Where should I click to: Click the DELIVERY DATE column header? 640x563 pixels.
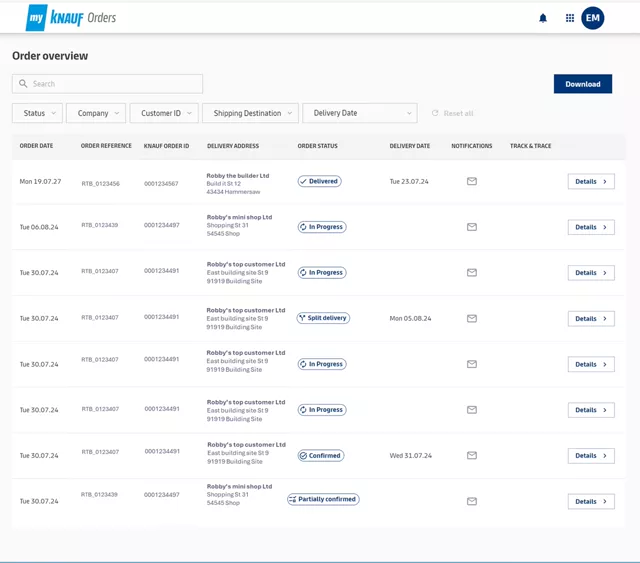pyautogui.click(x=410, y=146)
